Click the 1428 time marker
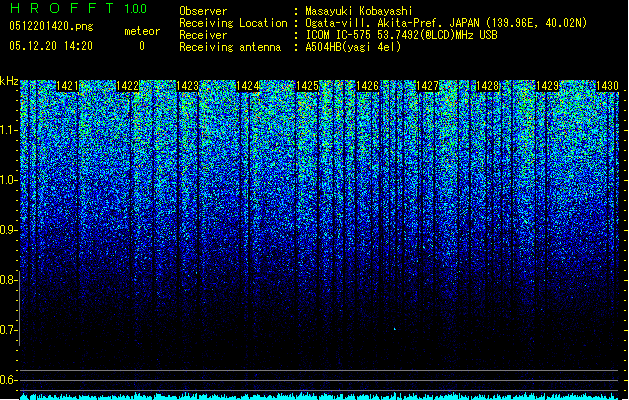The width and height of the screenshot is (629, 400). coord(487,86)
